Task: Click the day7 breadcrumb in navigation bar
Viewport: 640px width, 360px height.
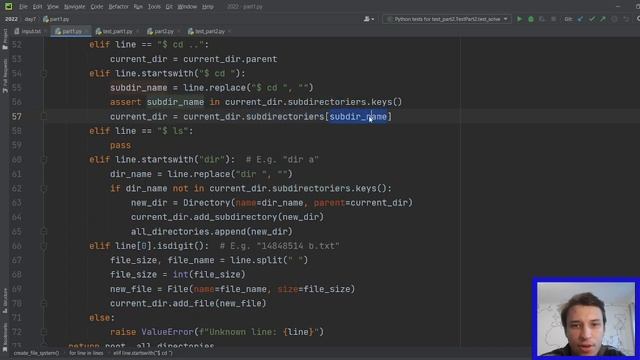Action: point(30,19)
